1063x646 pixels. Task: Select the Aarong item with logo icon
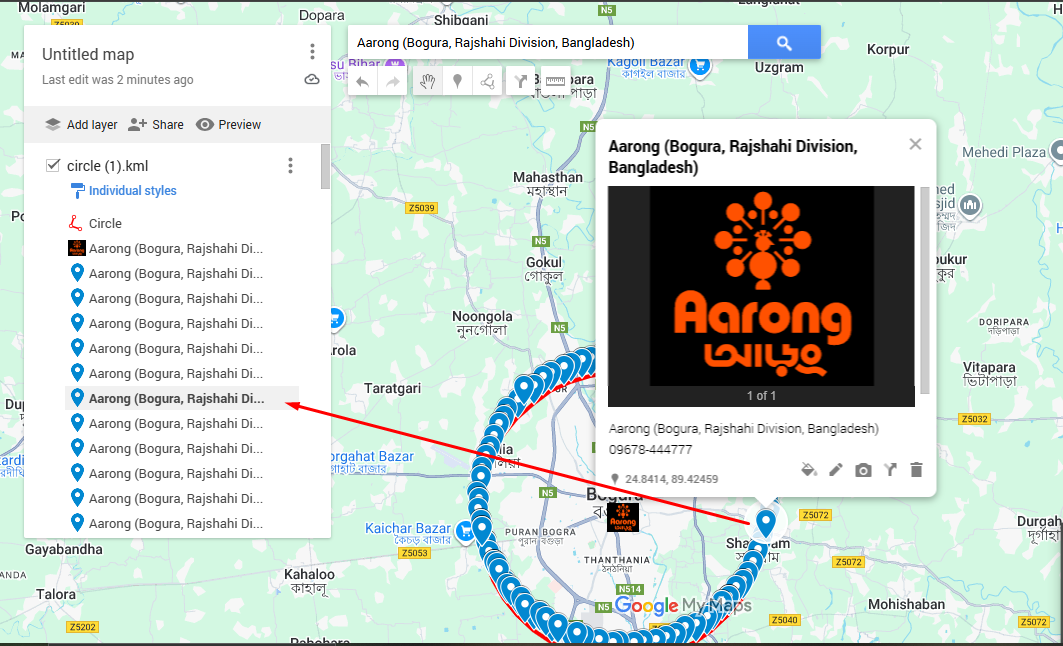[x=166, y=248]
